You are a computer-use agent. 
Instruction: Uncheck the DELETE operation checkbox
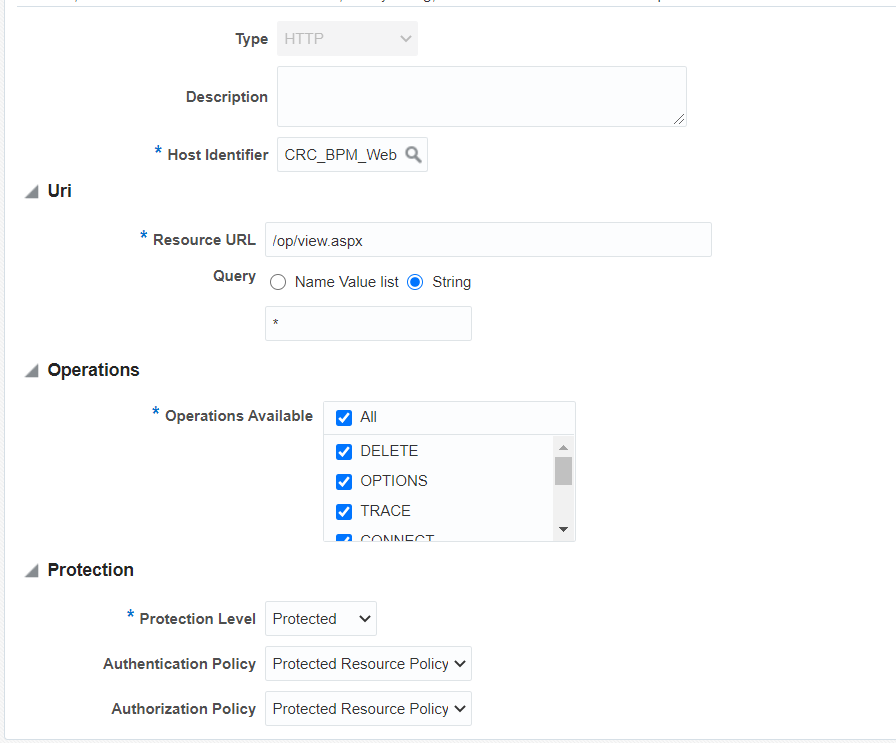tap(344, 452)
